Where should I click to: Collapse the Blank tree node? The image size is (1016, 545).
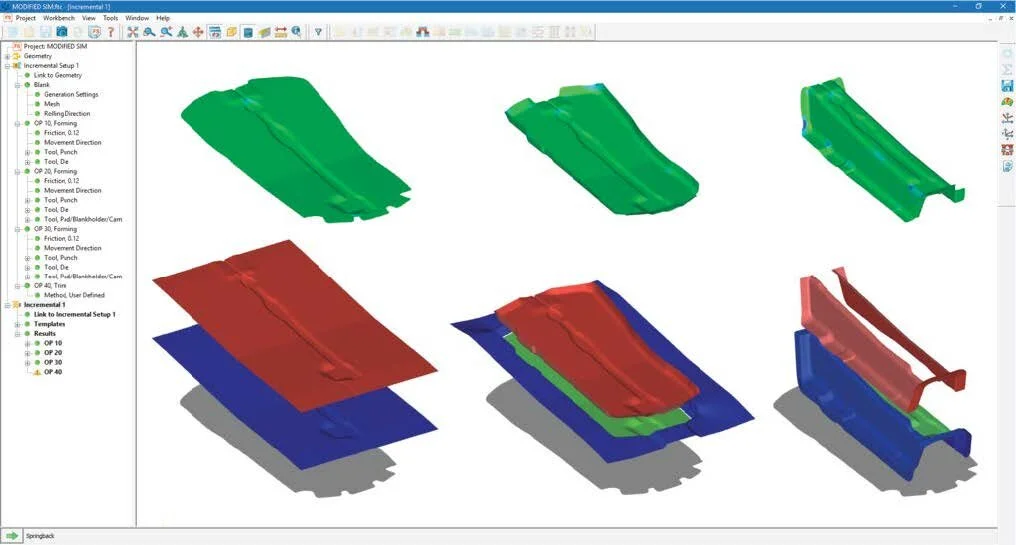coord(17,85)
